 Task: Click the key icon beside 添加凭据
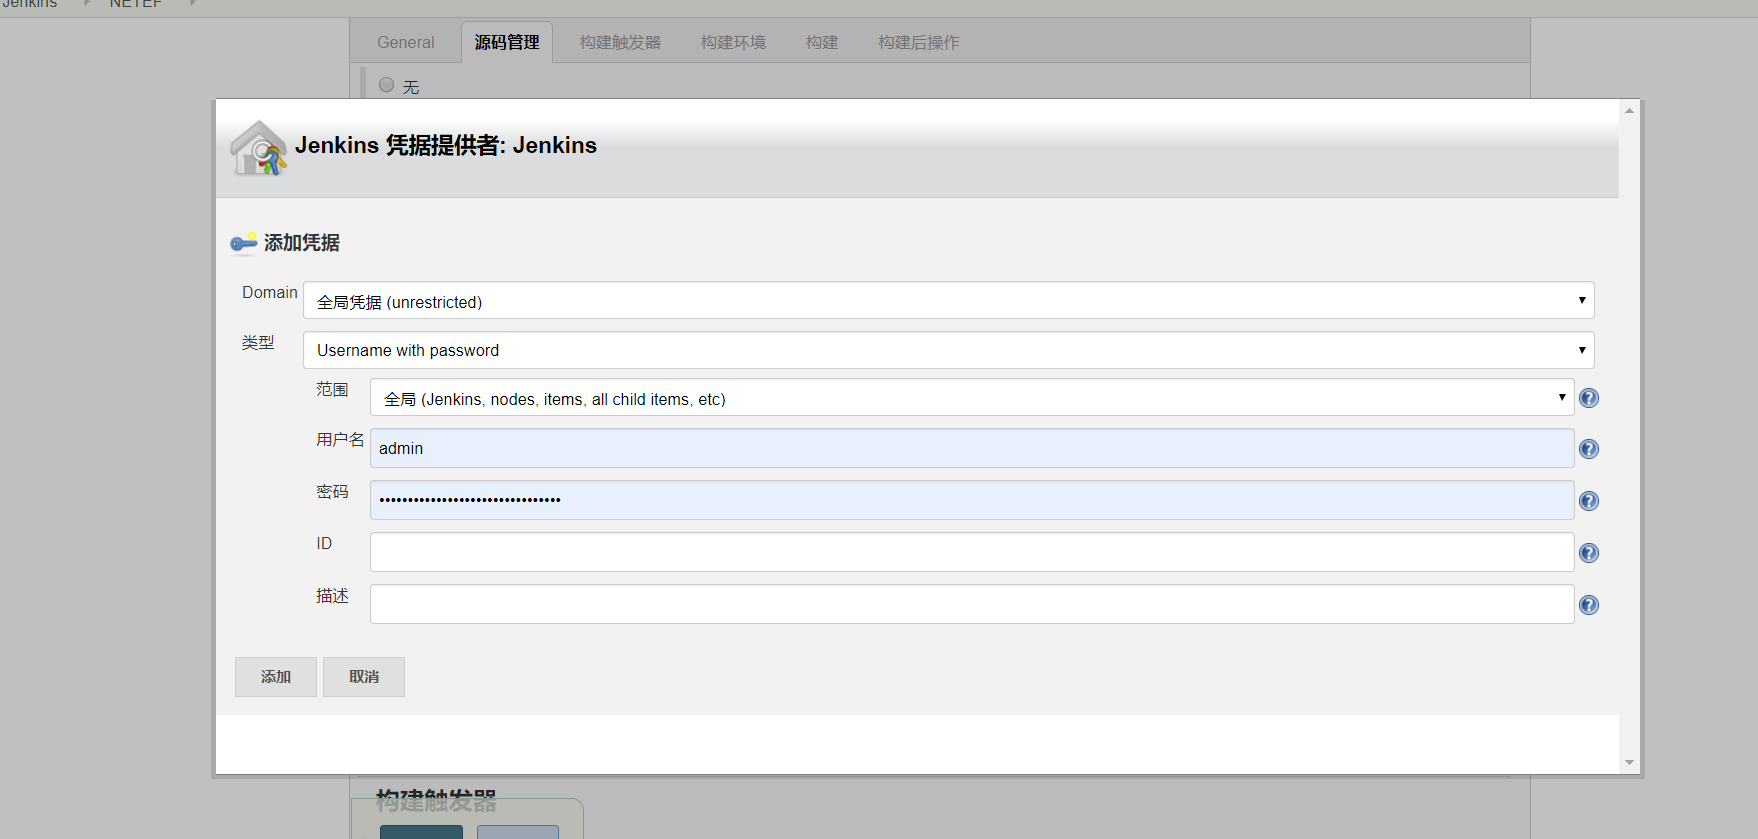pos(244,243)
